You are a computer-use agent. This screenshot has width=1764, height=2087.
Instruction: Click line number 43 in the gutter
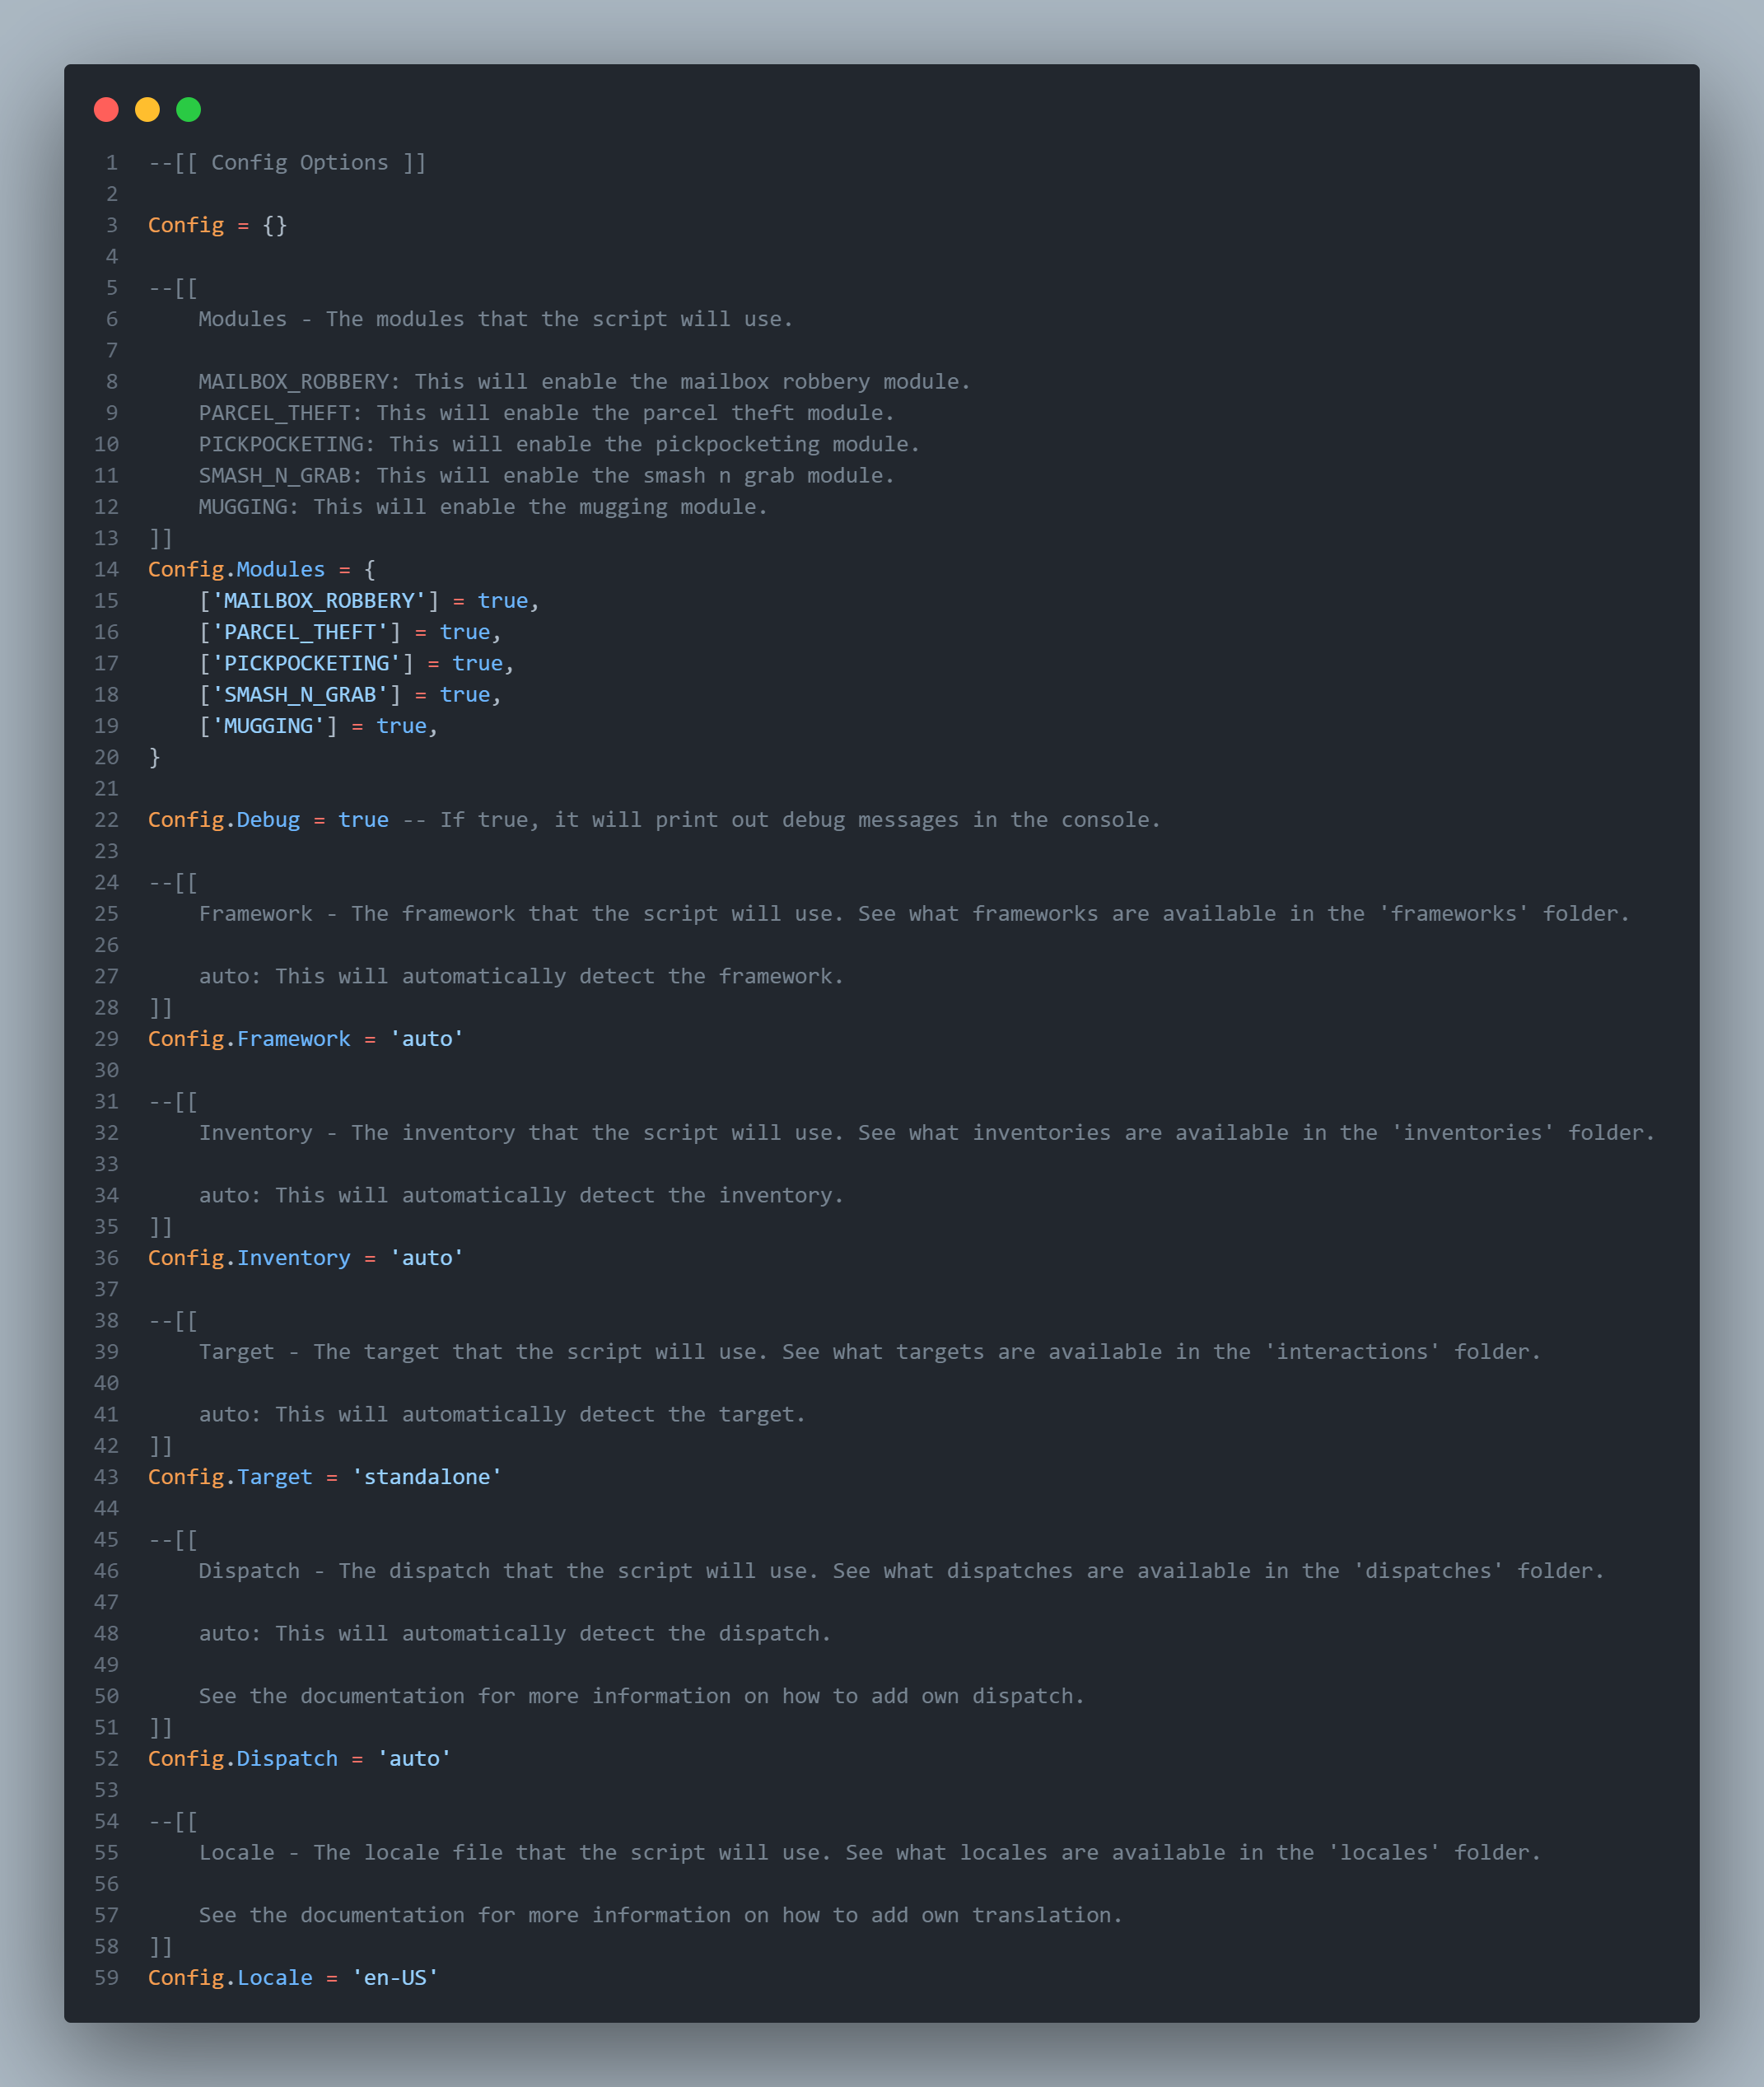[106, 1476]
